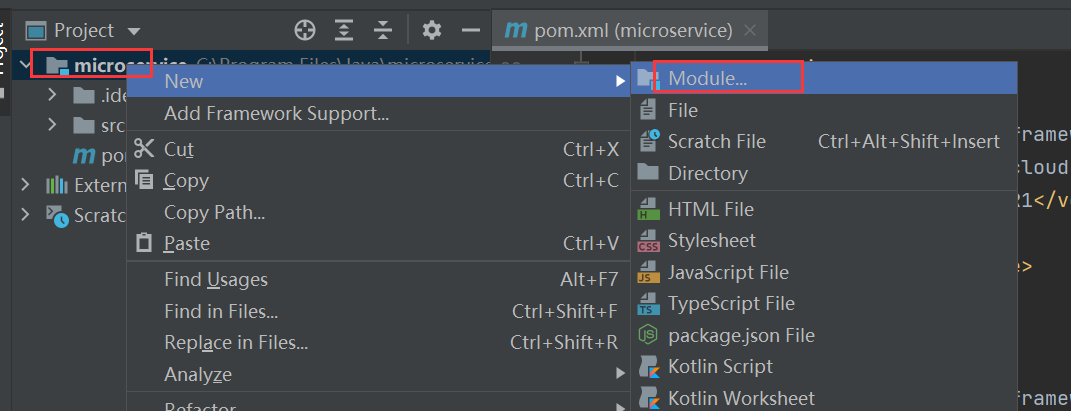Close the pom.xml (microservice) tab
This screenshot has height=411, width=1071.
click(x=749, y=31)
